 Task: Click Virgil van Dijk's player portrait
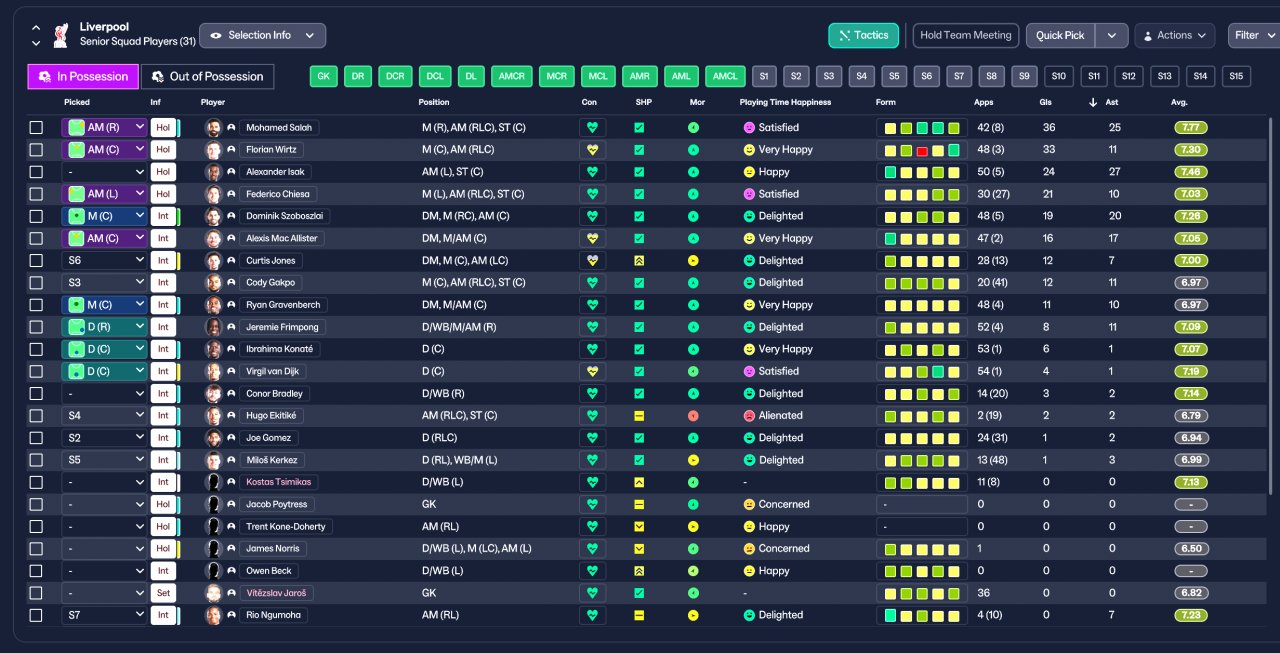213,372
